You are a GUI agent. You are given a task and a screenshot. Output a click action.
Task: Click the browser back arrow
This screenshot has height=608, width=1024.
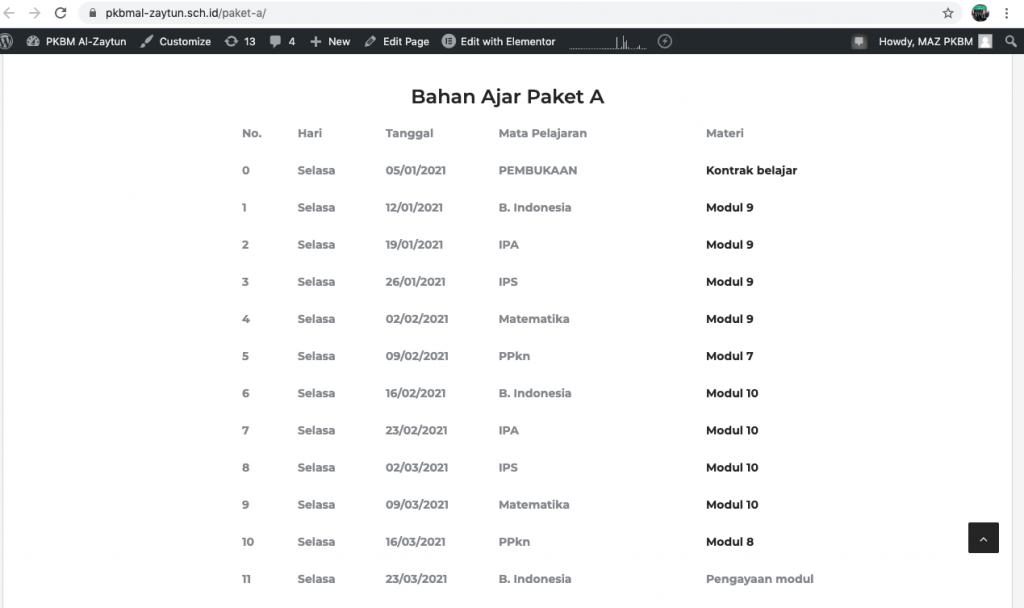tap(10, 13)
